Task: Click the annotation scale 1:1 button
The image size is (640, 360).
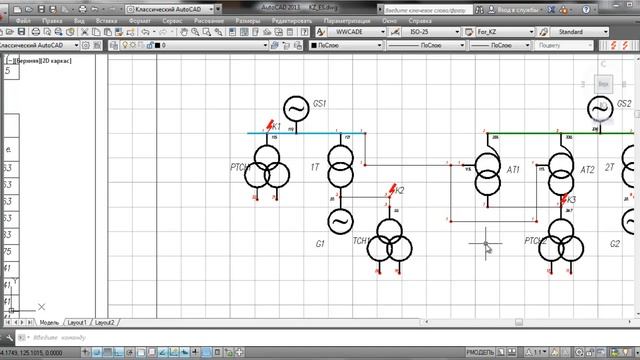Action: point(537,352)
